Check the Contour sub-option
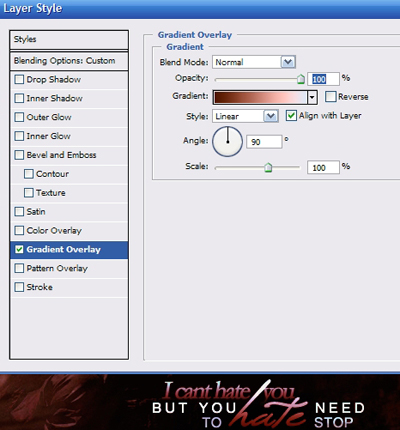400x430 pixels. click(29, 174)
